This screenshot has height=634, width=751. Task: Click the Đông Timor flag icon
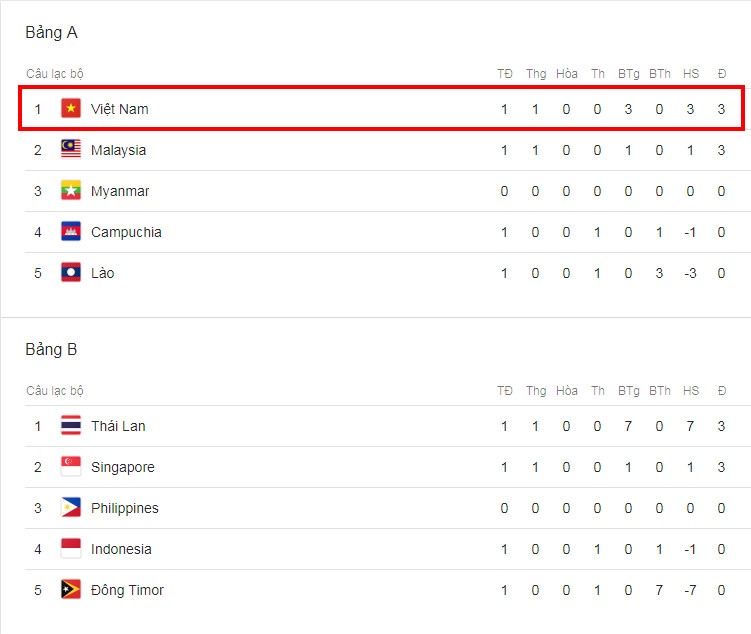pyautogui.click(x=71, y=590)
